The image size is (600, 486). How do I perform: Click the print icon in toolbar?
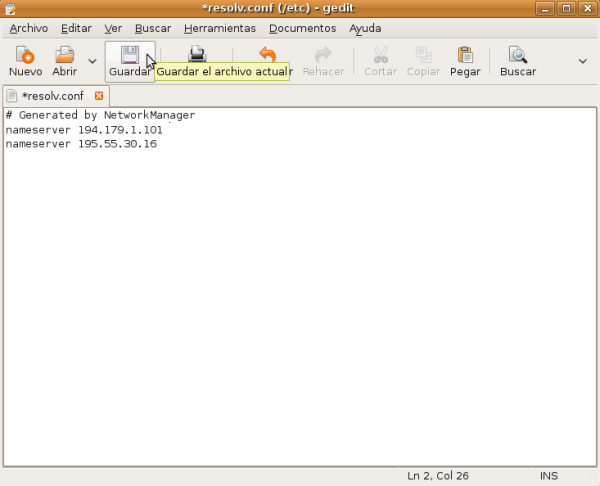[x=198, y=55]
